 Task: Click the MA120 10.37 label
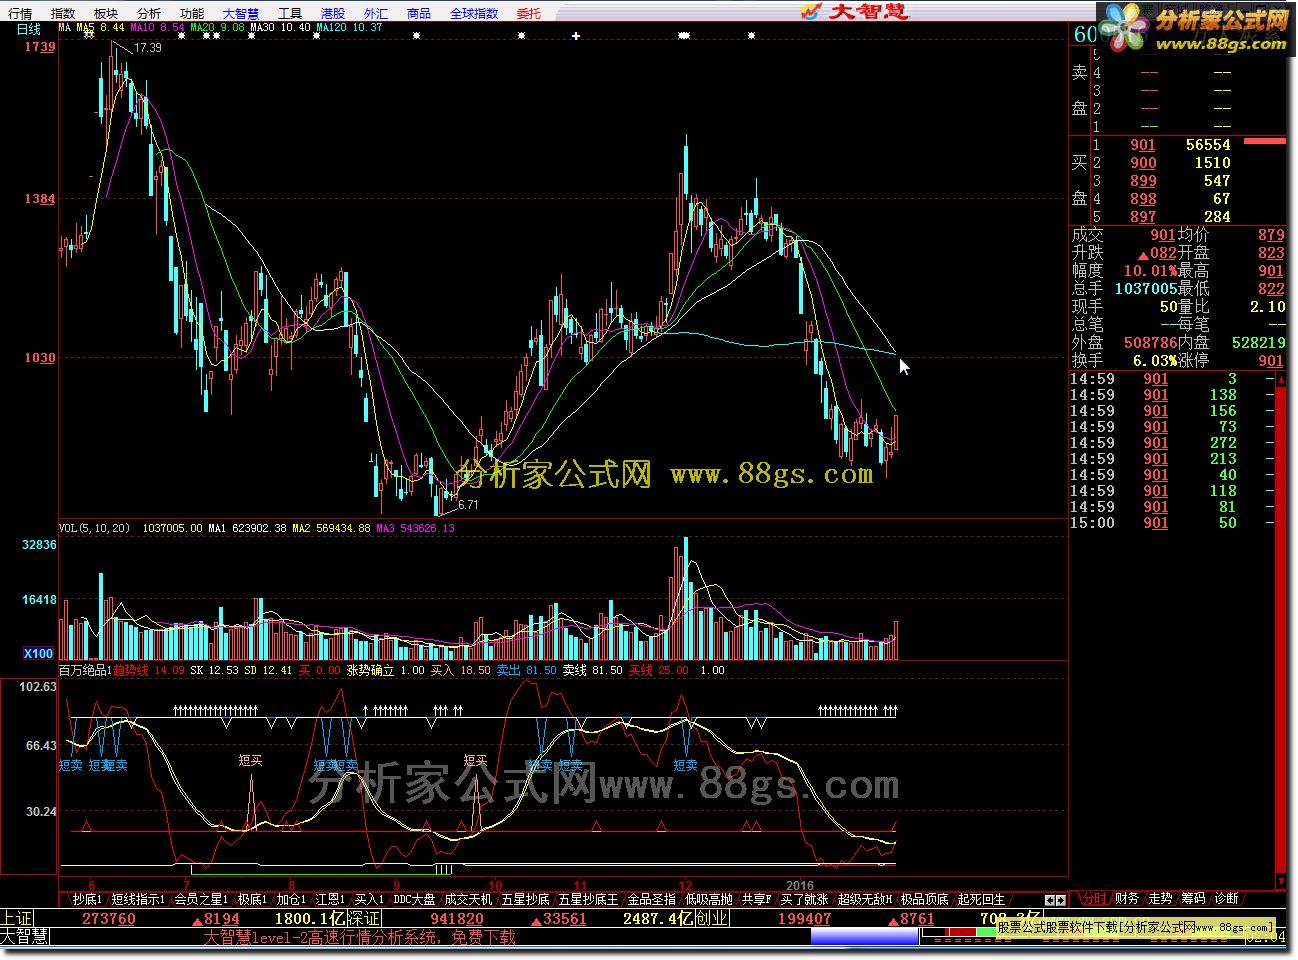click(x=350, y=28)
